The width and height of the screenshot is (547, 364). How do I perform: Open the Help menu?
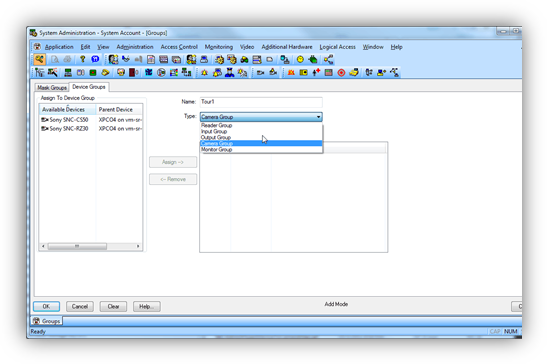pyautogui.click(x=396, y=47)
